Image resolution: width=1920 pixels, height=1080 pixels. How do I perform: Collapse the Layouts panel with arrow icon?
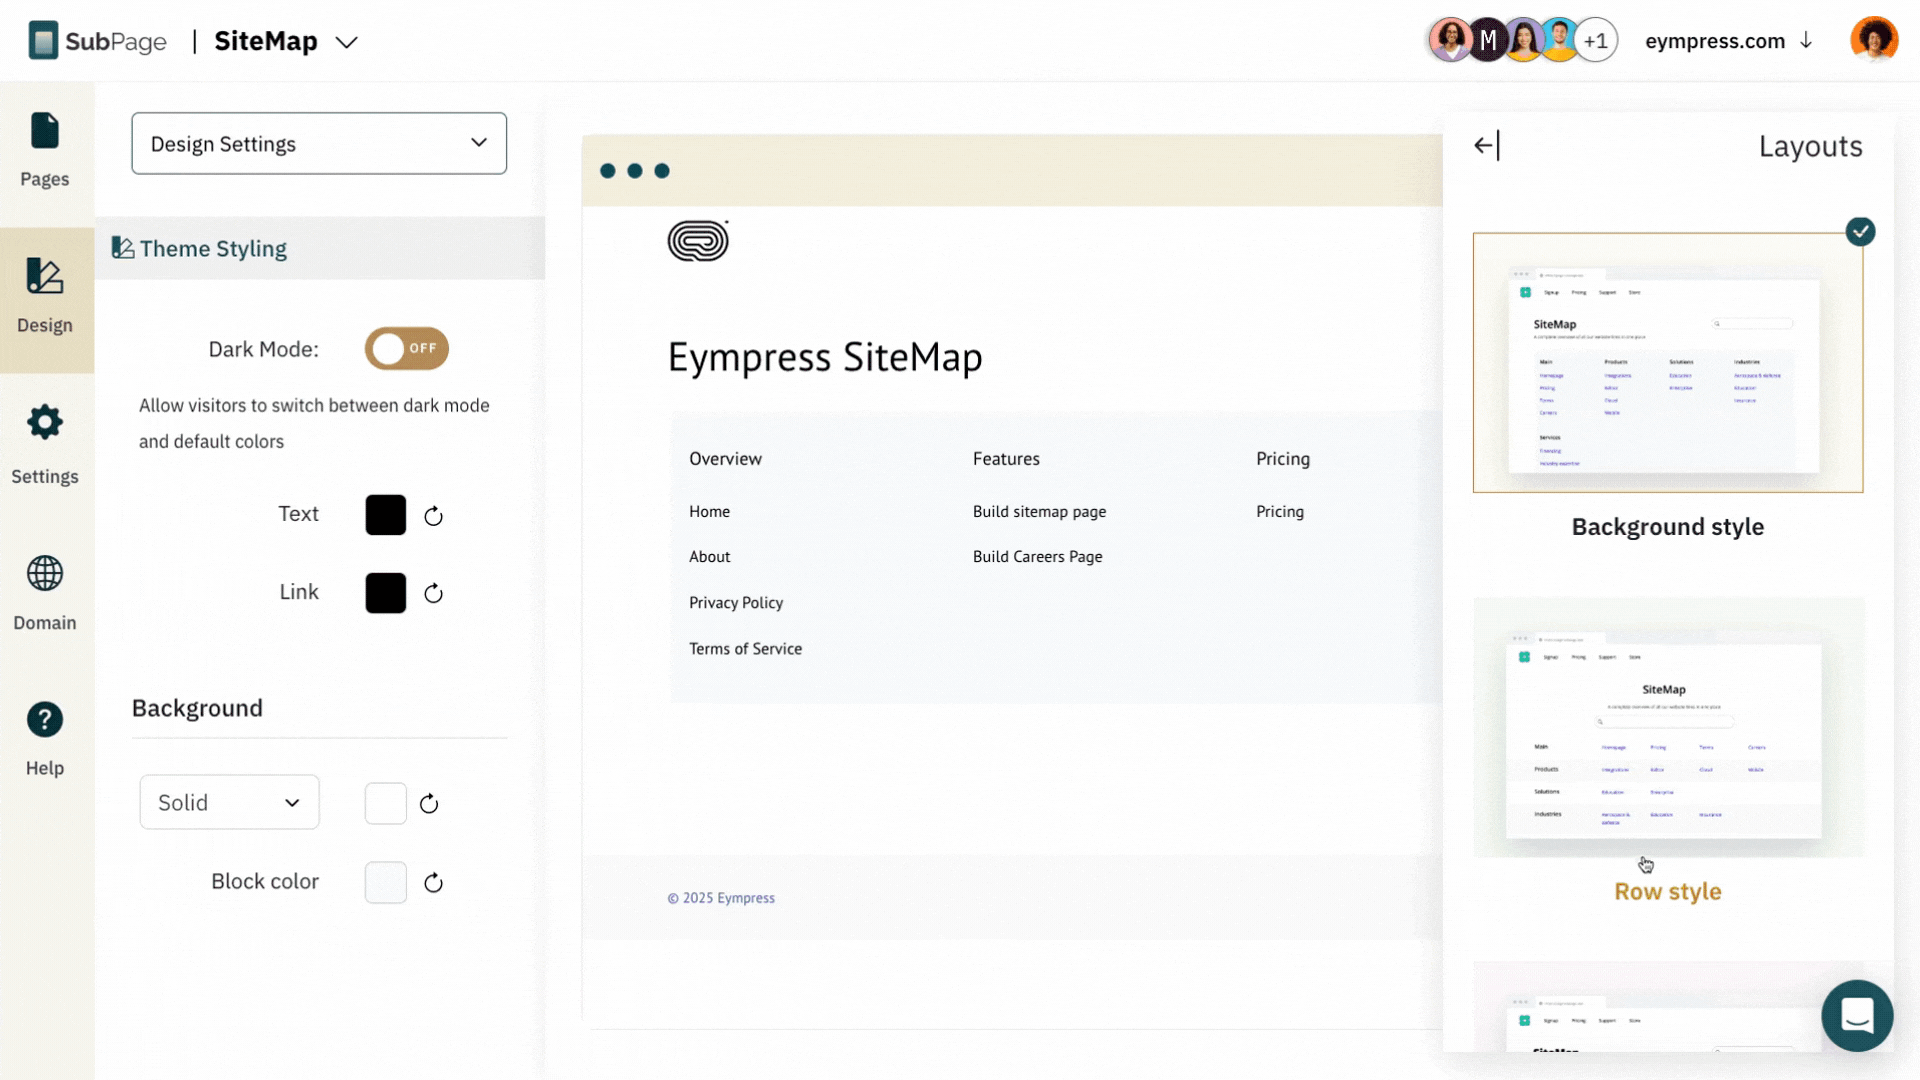coord(1487,146)
